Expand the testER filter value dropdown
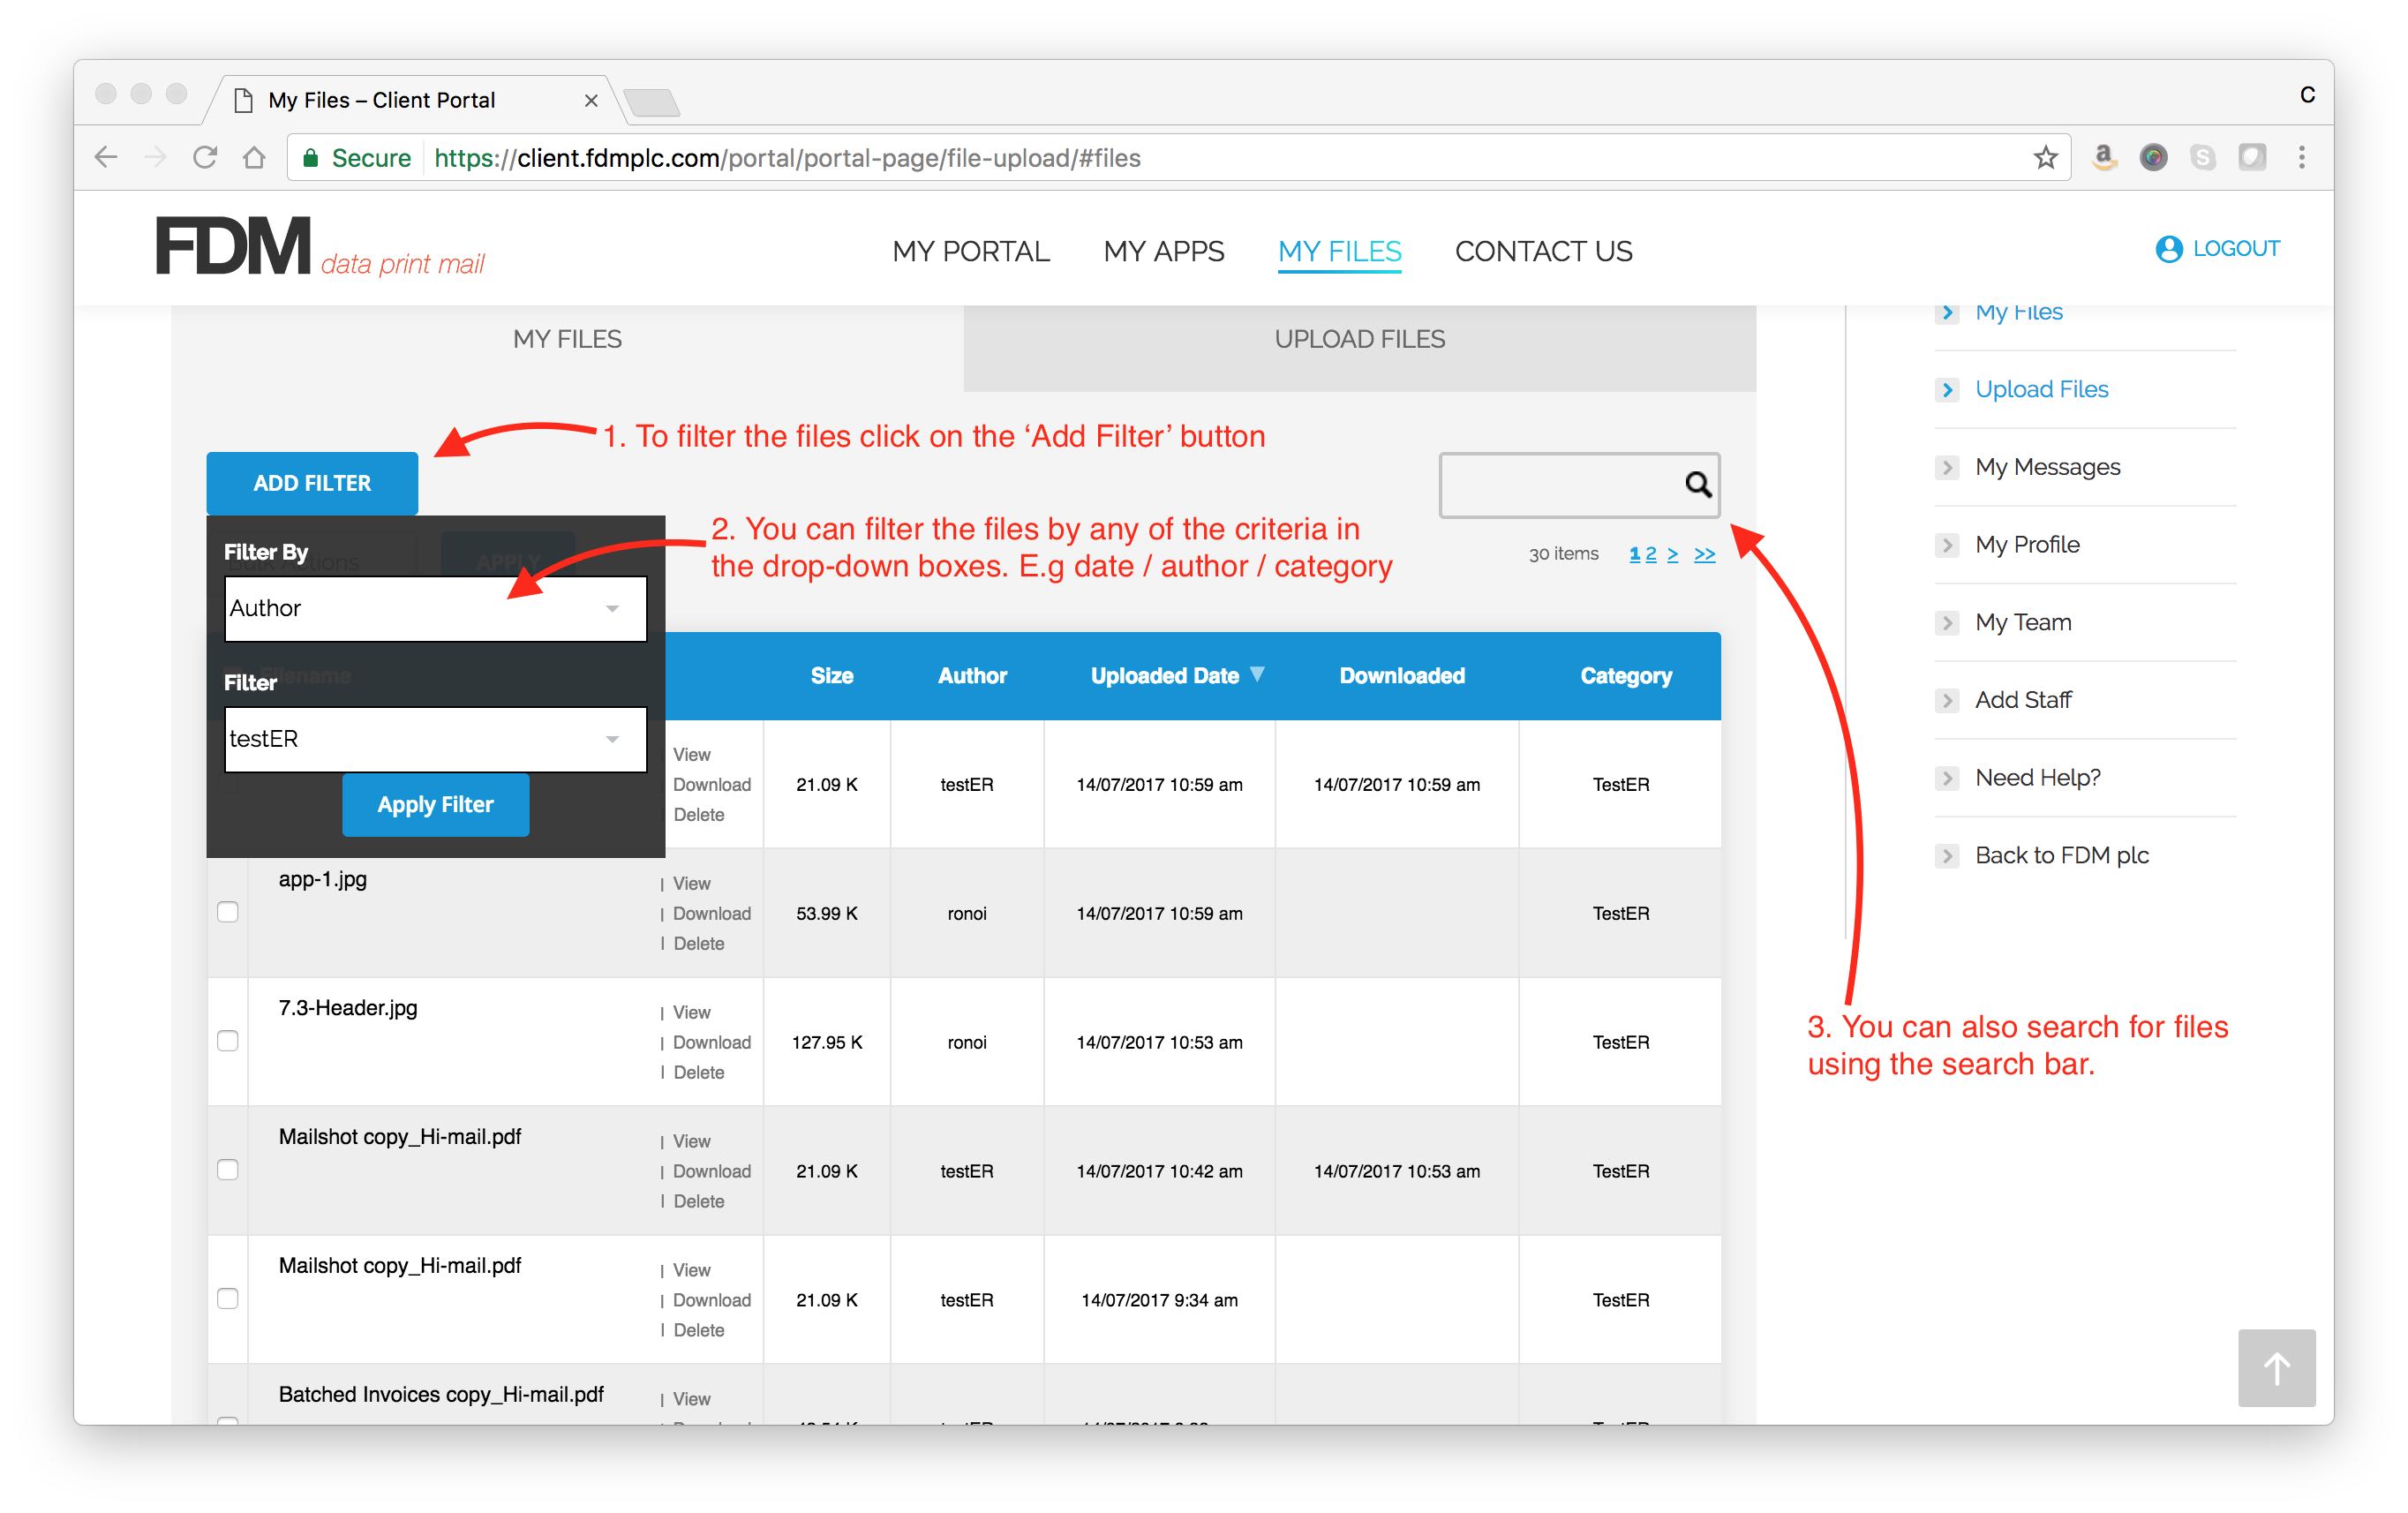 pos(435,739)
